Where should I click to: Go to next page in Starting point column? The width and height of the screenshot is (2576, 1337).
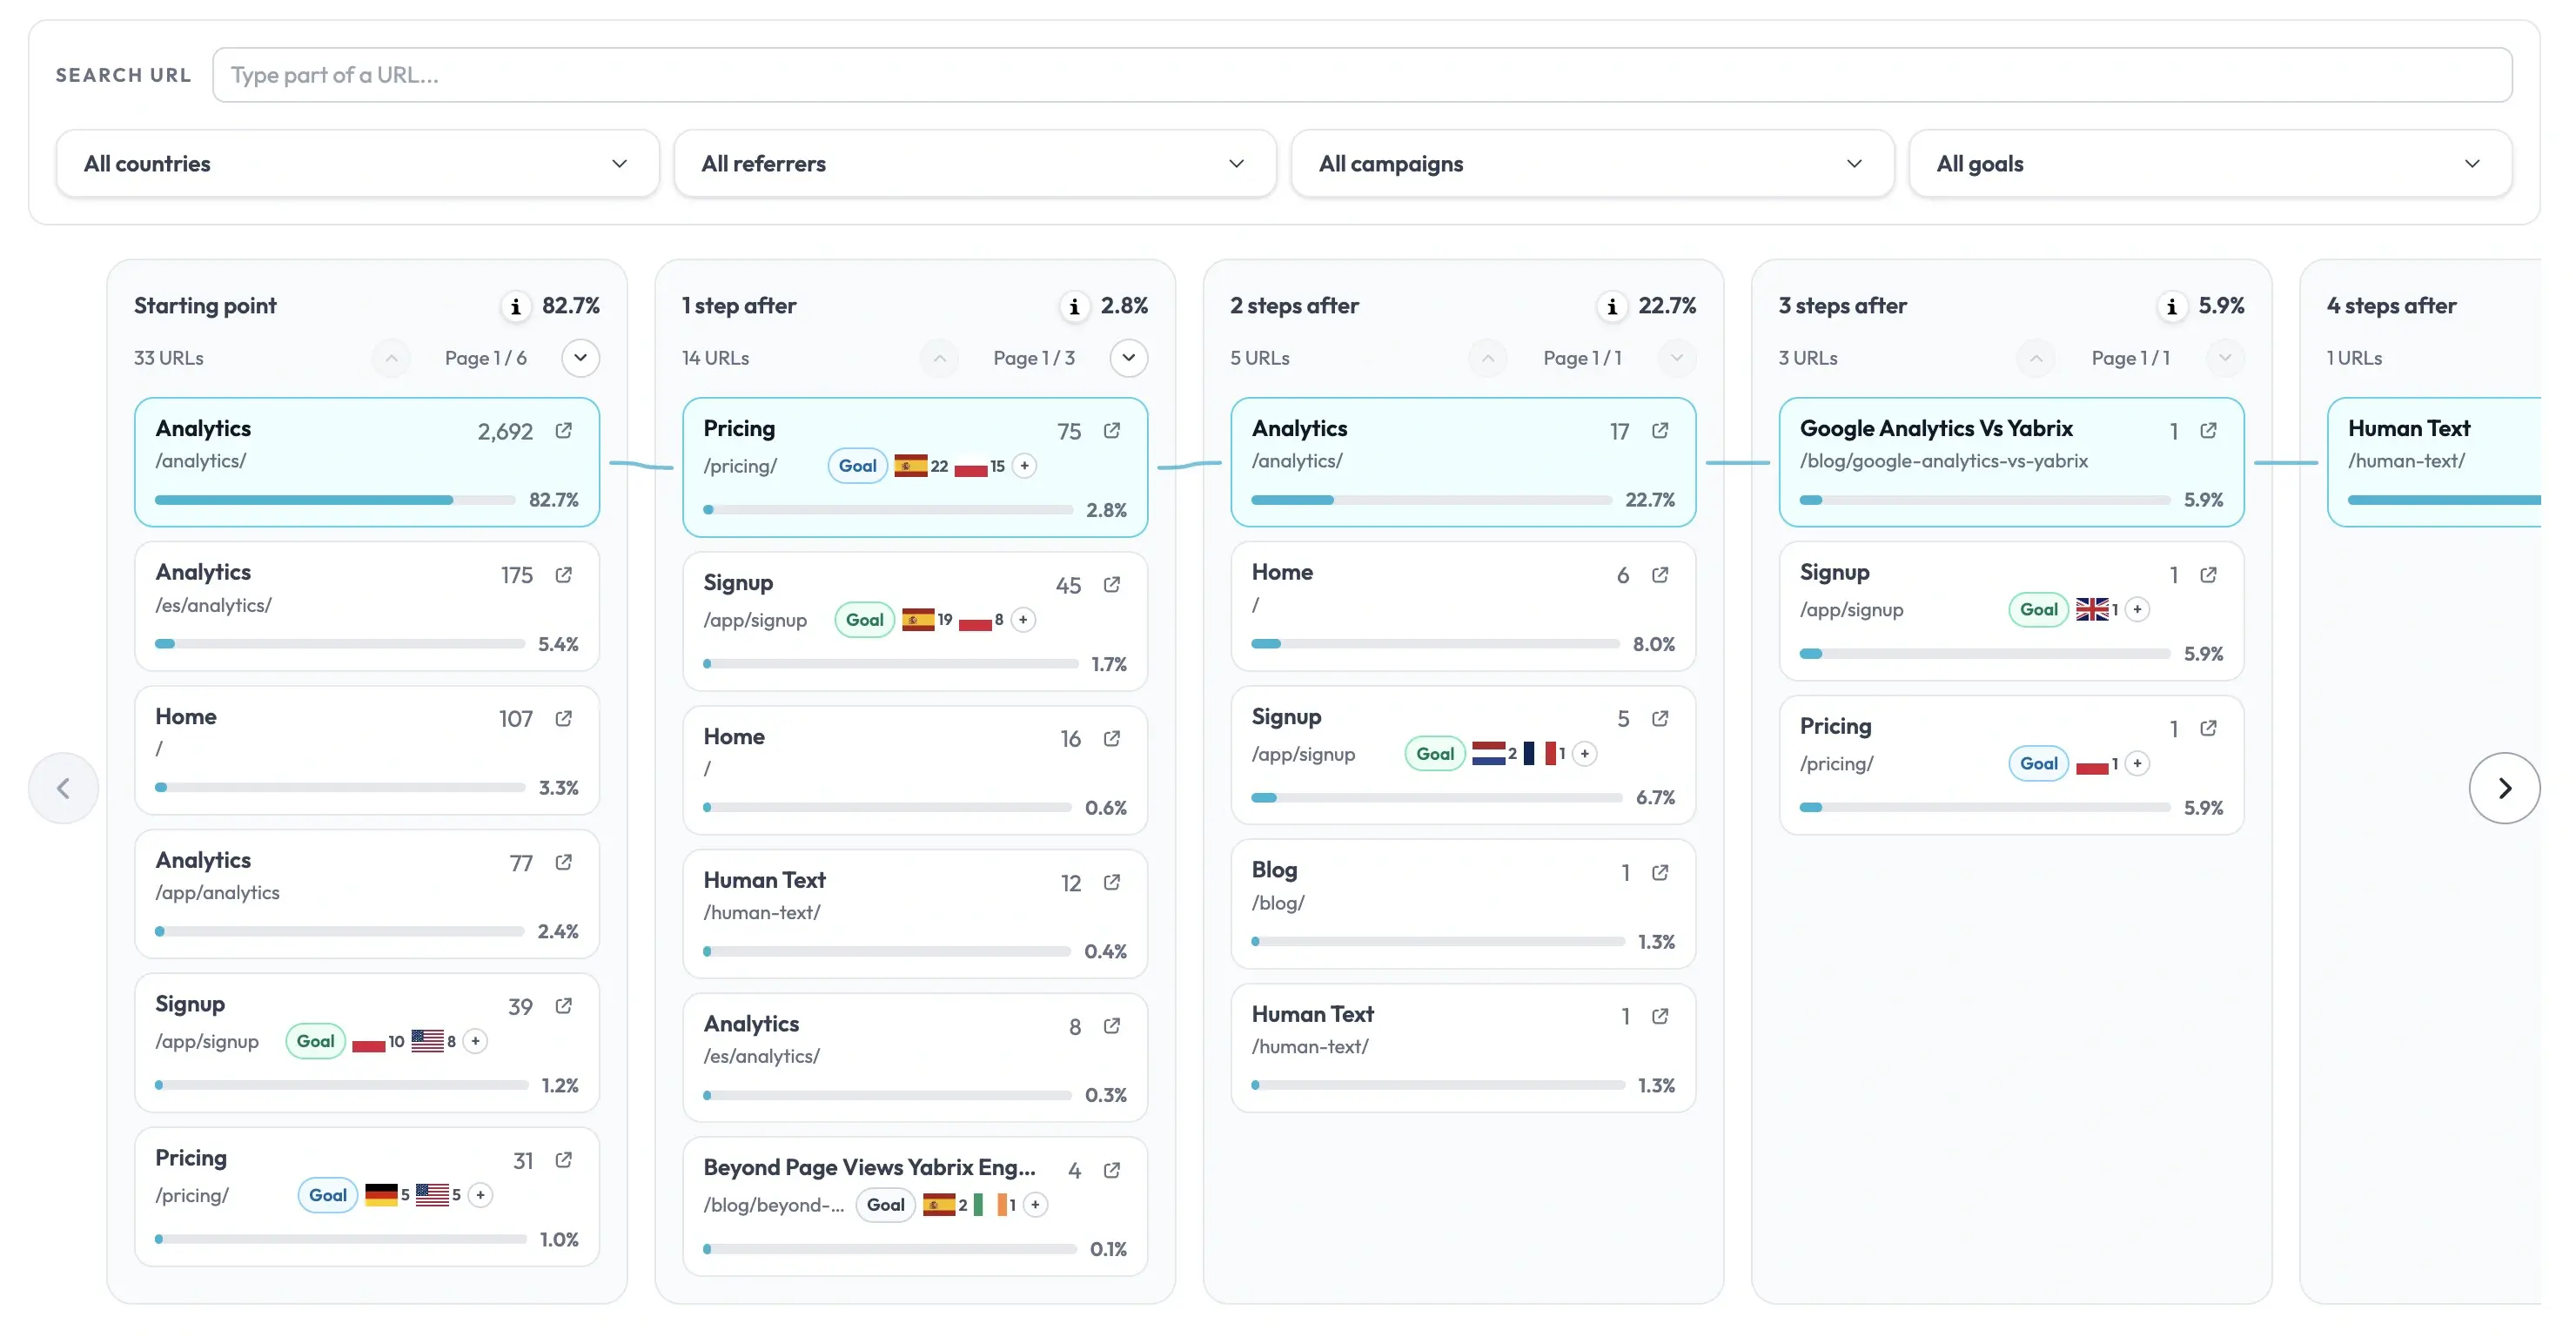581,358
